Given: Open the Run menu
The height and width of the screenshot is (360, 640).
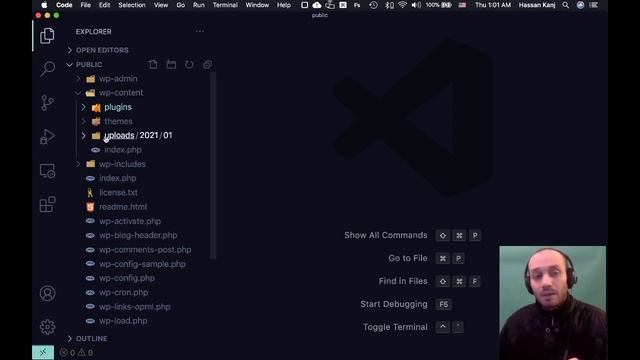Looking at the screenshot, I should 199,5.
